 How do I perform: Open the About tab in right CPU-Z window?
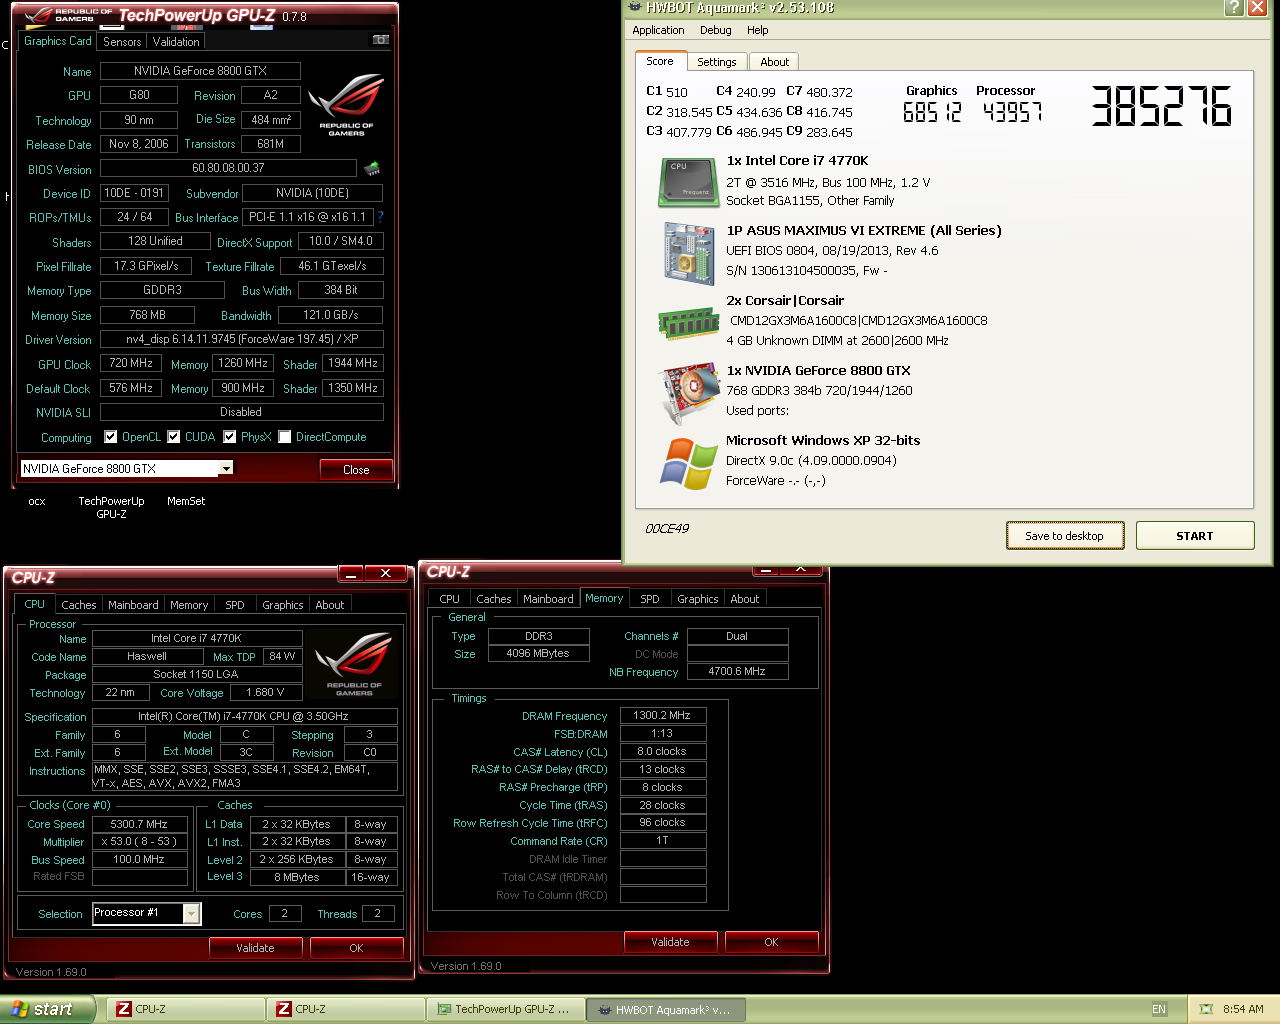pyautogui.click(x=745, y=599)
